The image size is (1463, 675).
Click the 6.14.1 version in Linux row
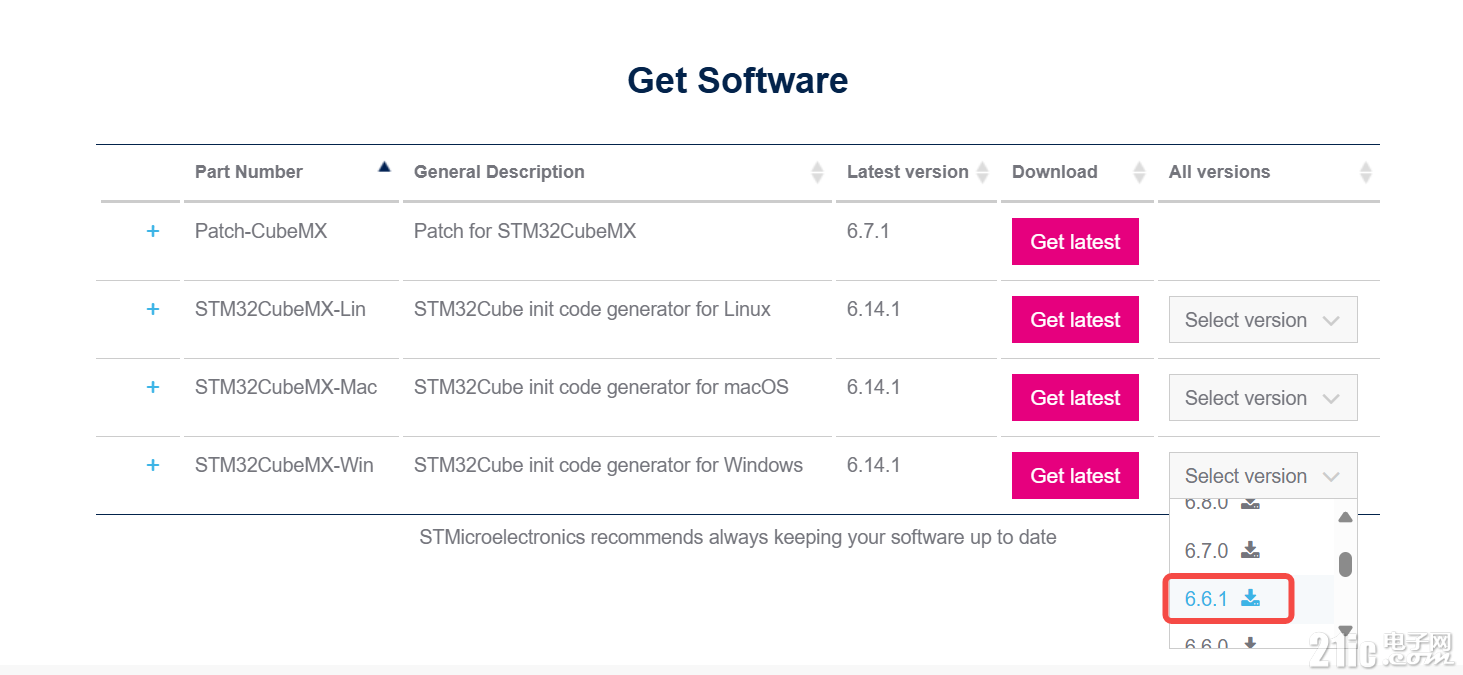pos(873,309)
